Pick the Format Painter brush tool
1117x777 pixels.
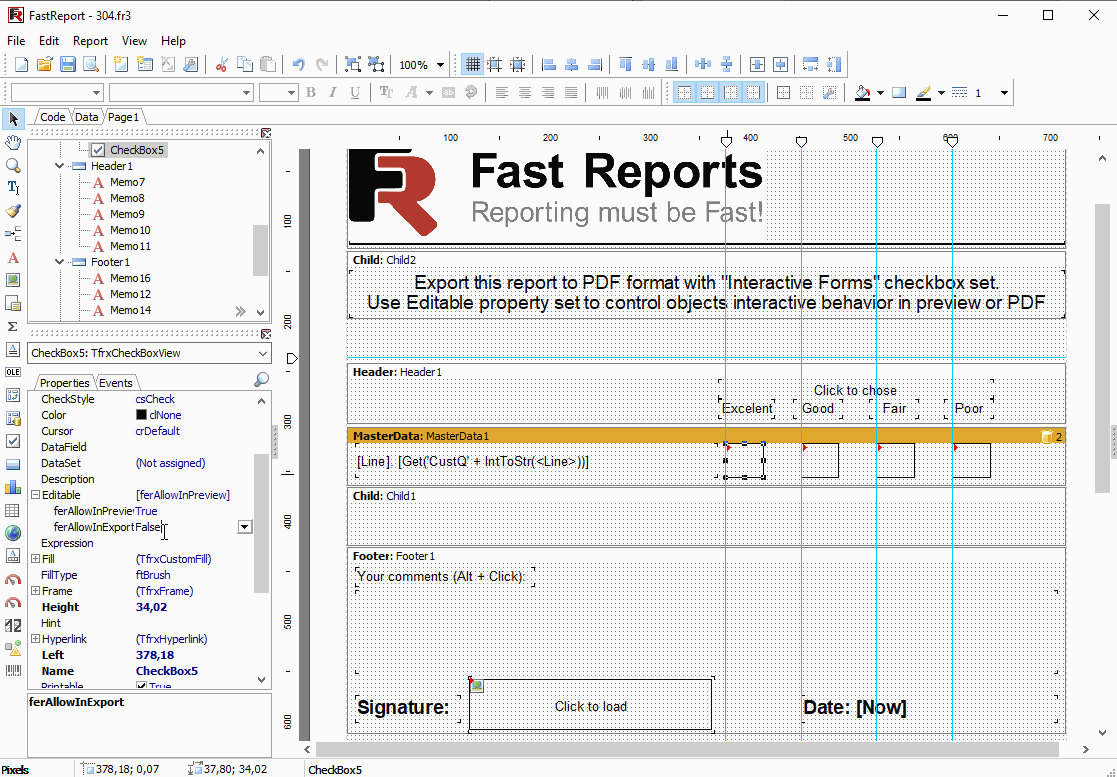click(13, 211)
